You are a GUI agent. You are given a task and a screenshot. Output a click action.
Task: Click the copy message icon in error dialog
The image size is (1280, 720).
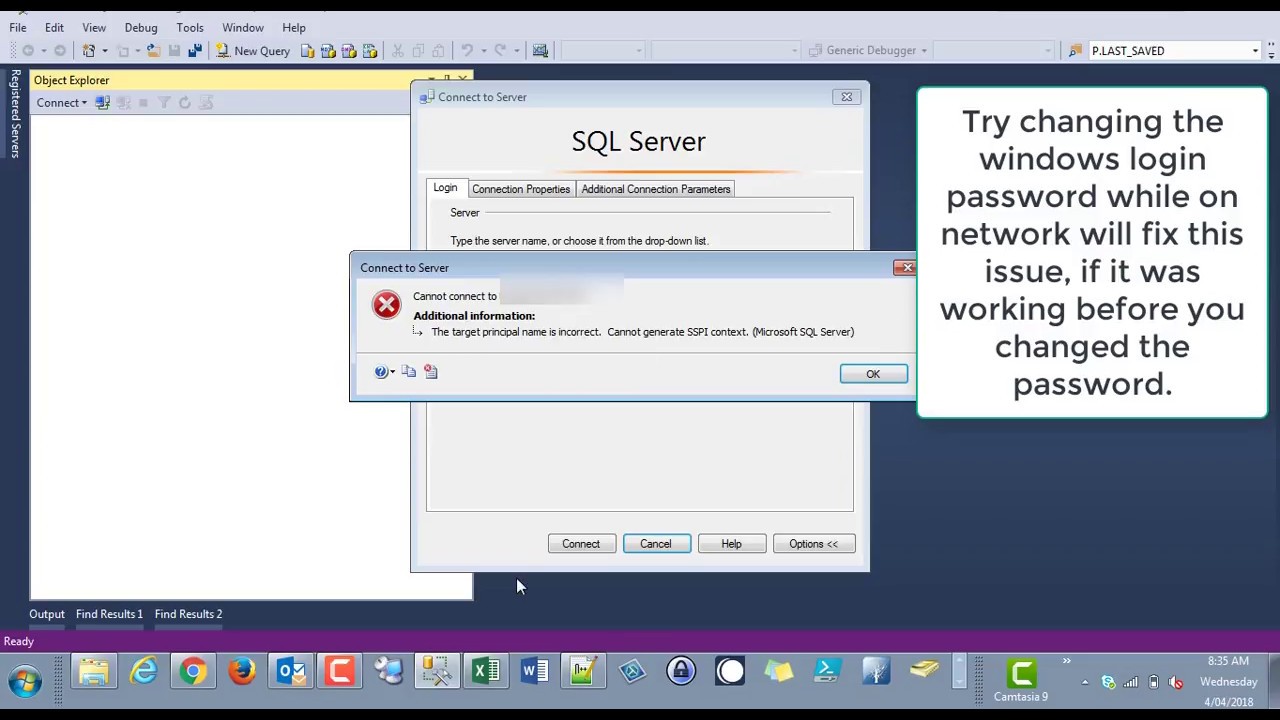[x=409, y=372]
